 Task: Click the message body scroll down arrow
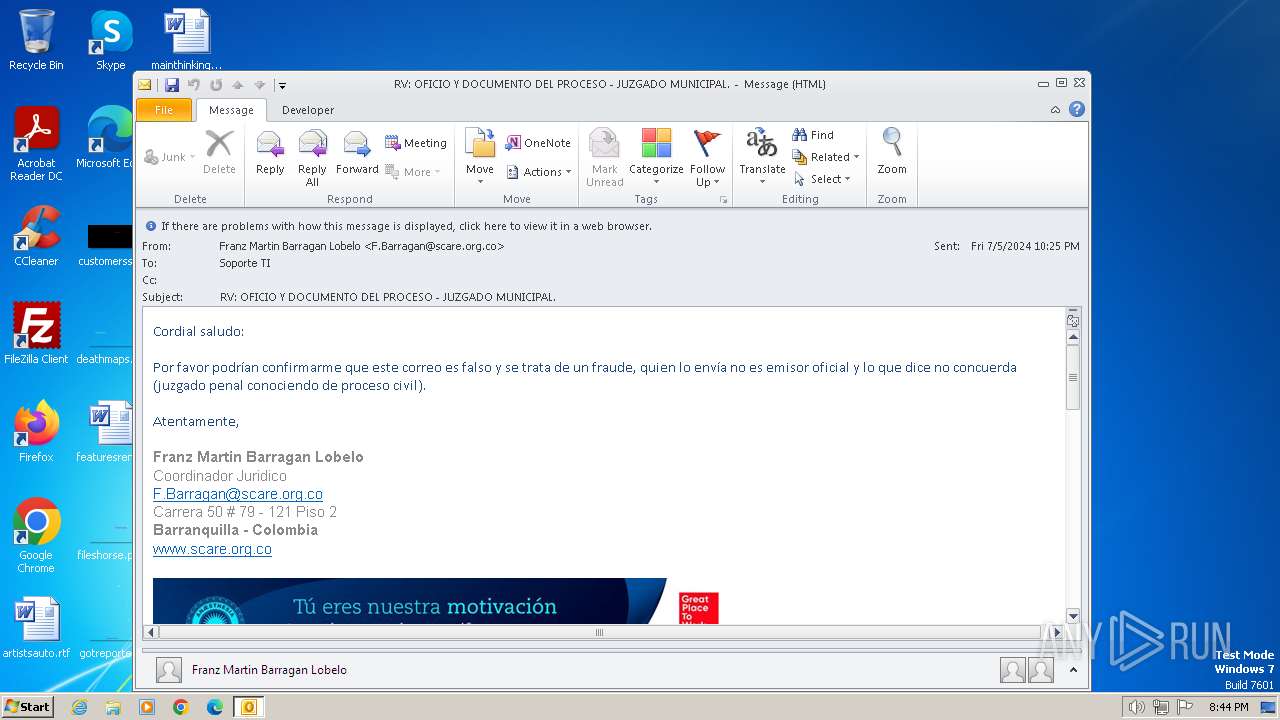click(1073, 616)
